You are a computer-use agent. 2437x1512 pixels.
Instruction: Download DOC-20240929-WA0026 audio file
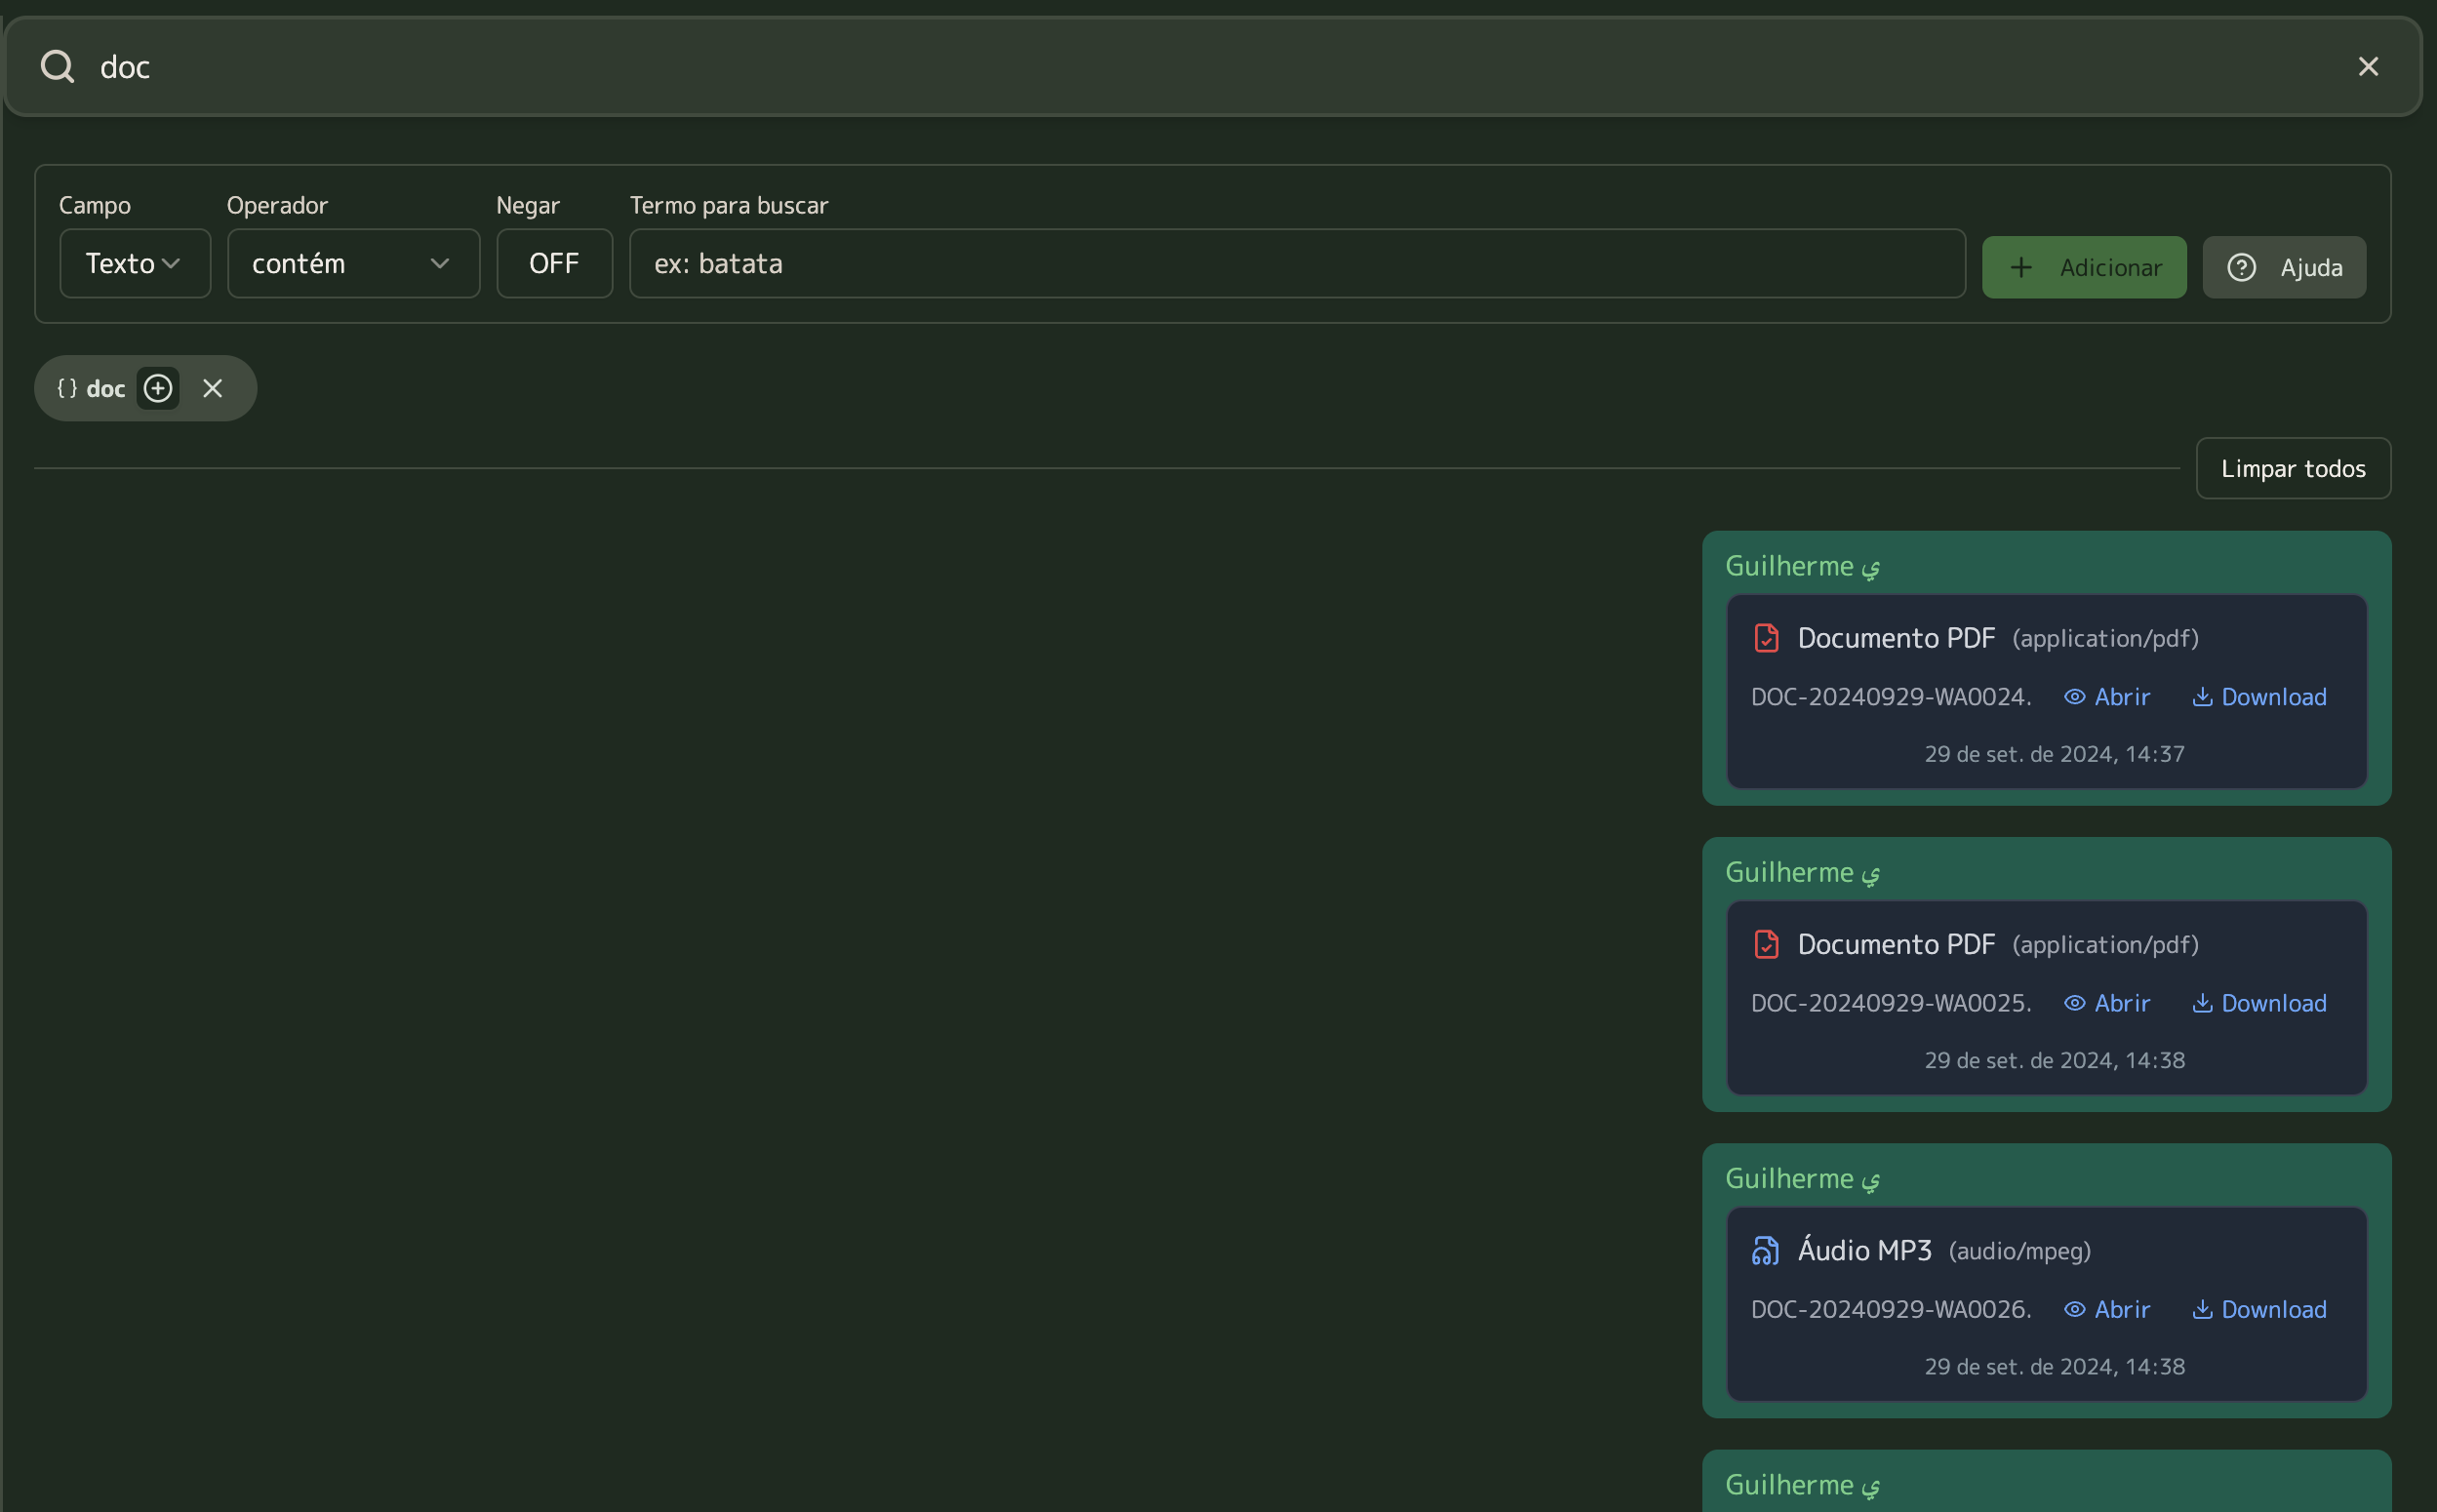point(2258,1309)
